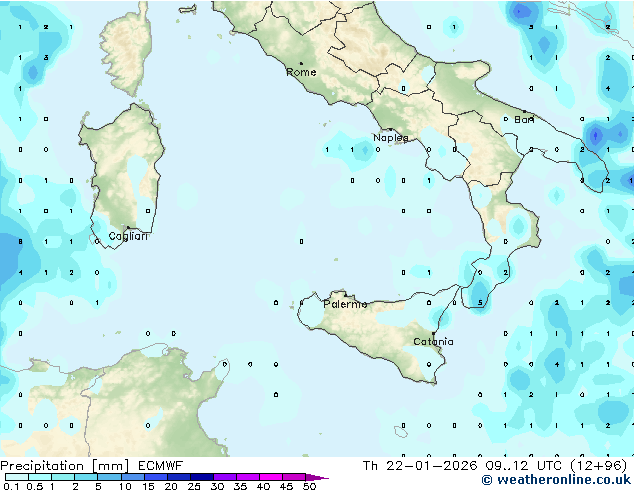Image resolution: width=634 pixels, height=490 pixels.
Task: Click the Cagliari city label
Action: tap(128, 236)
